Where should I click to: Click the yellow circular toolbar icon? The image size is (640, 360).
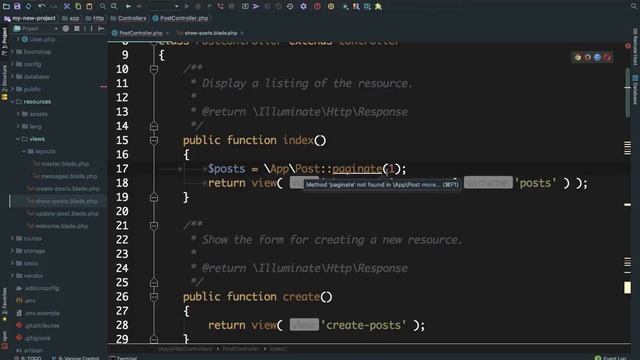331,6
